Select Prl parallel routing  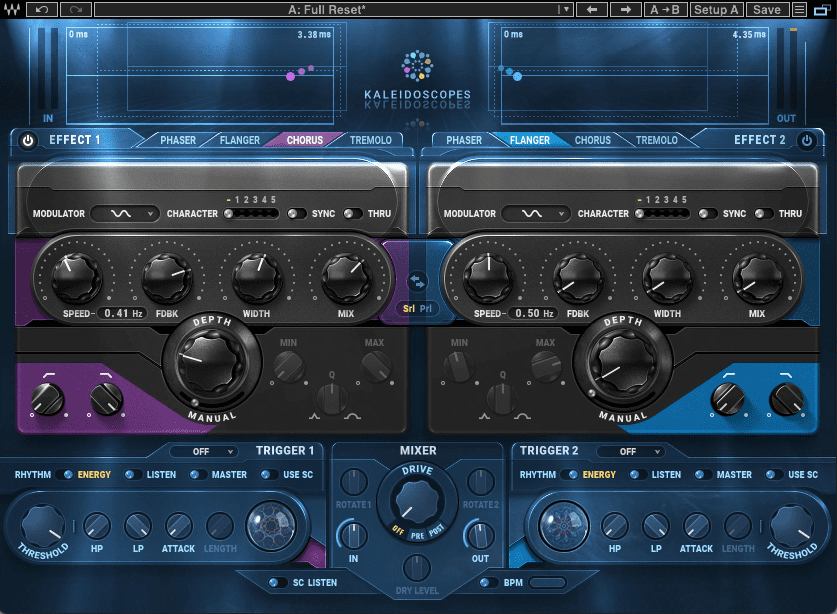click(425, 309)
